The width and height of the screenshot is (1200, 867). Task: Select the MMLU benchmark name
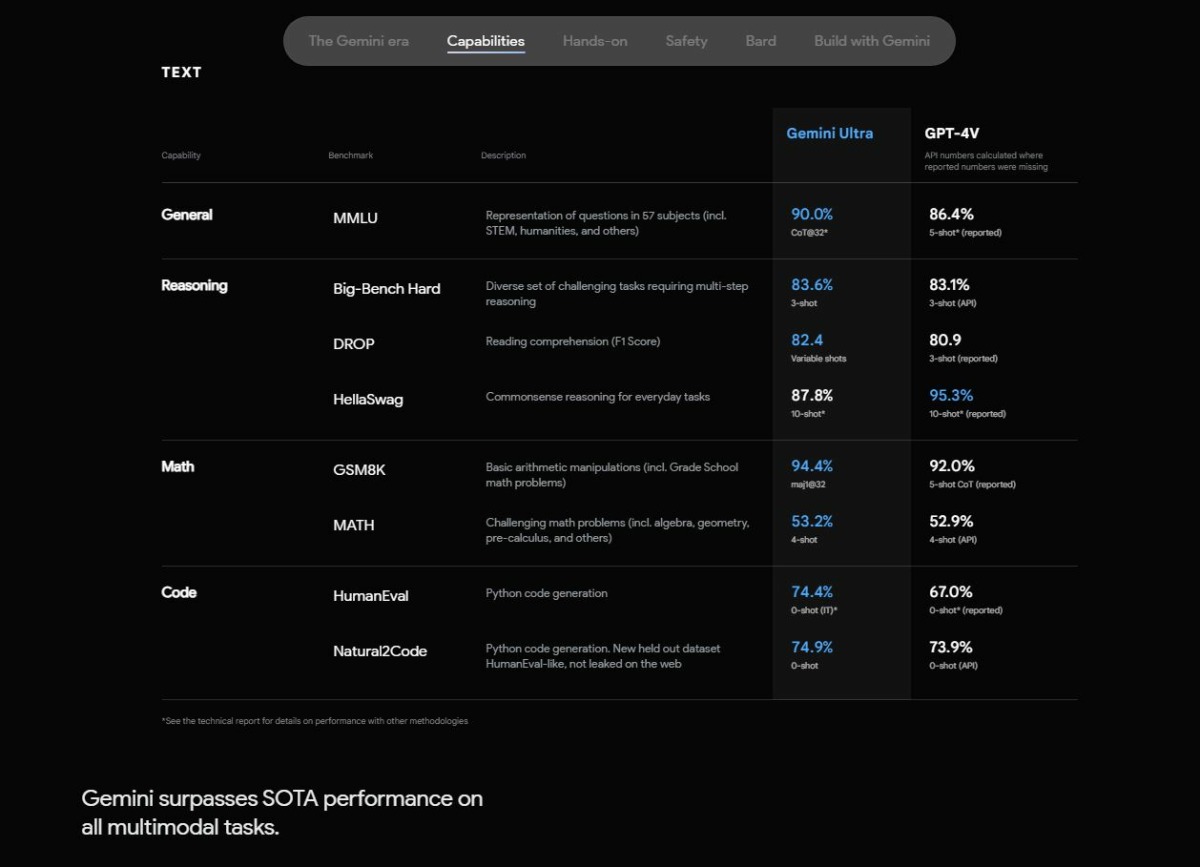pyautogui.click(x=355, y=218)
